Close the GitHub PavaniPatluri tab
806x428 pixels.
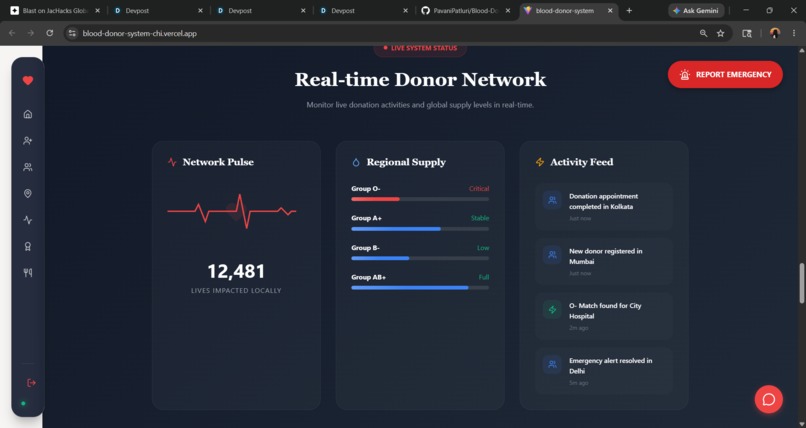[x=508, y=10]
